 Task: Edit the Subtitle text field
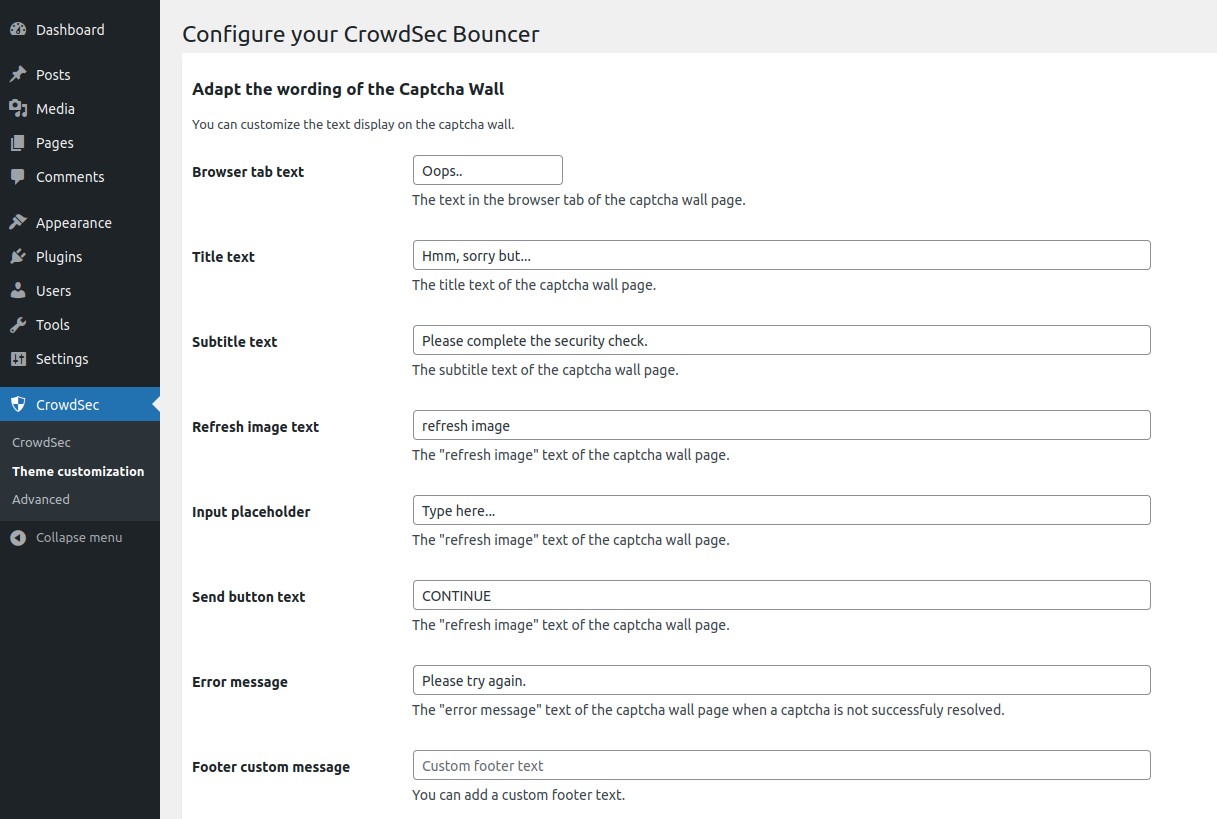[x=781, y=341]
